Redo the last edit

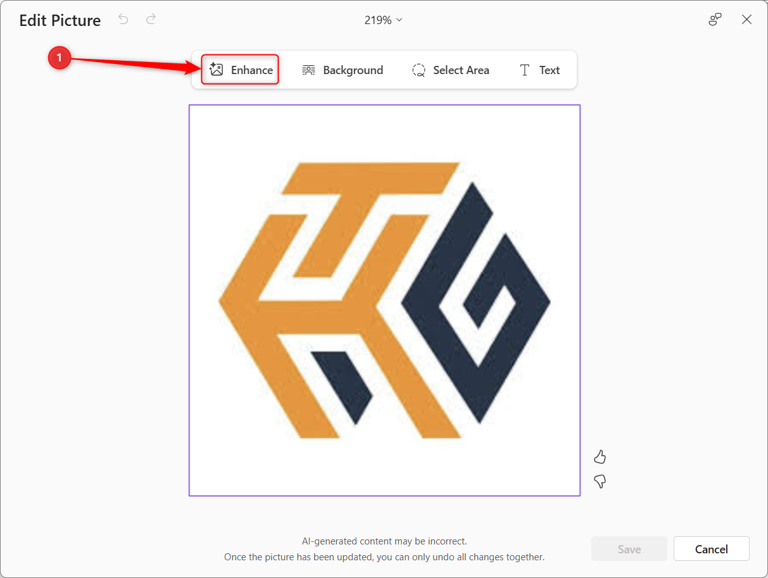[x=151, y=19]
